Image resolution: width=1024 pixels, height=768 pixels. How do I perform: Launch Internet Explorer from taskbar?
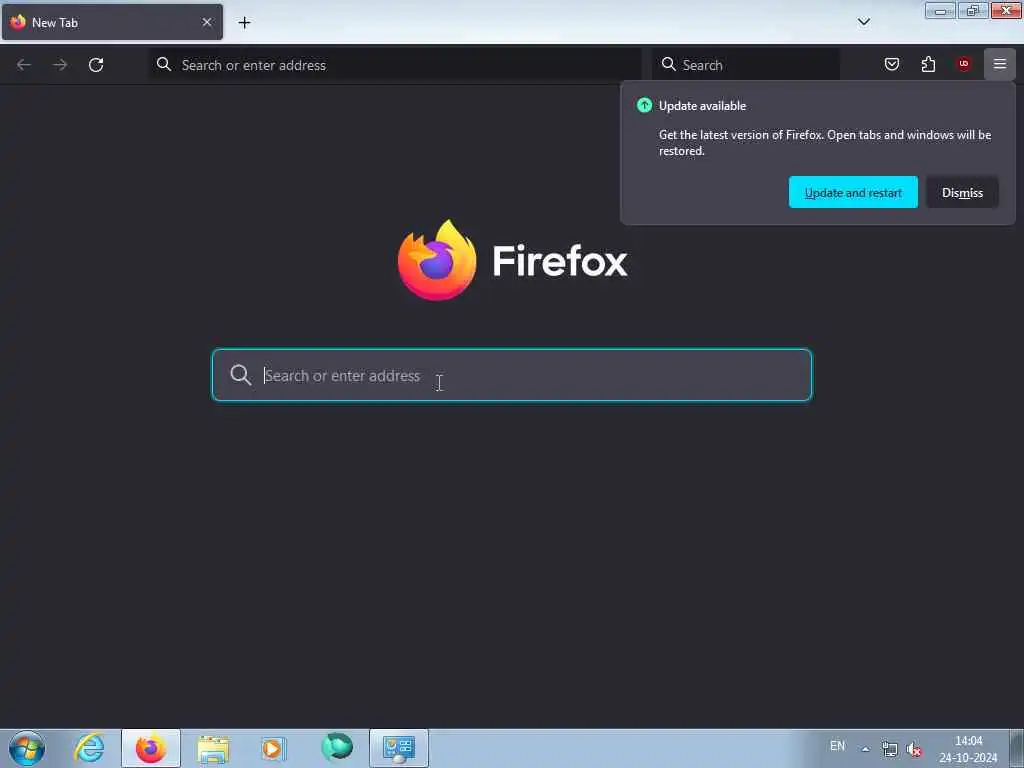coord(89,748)
